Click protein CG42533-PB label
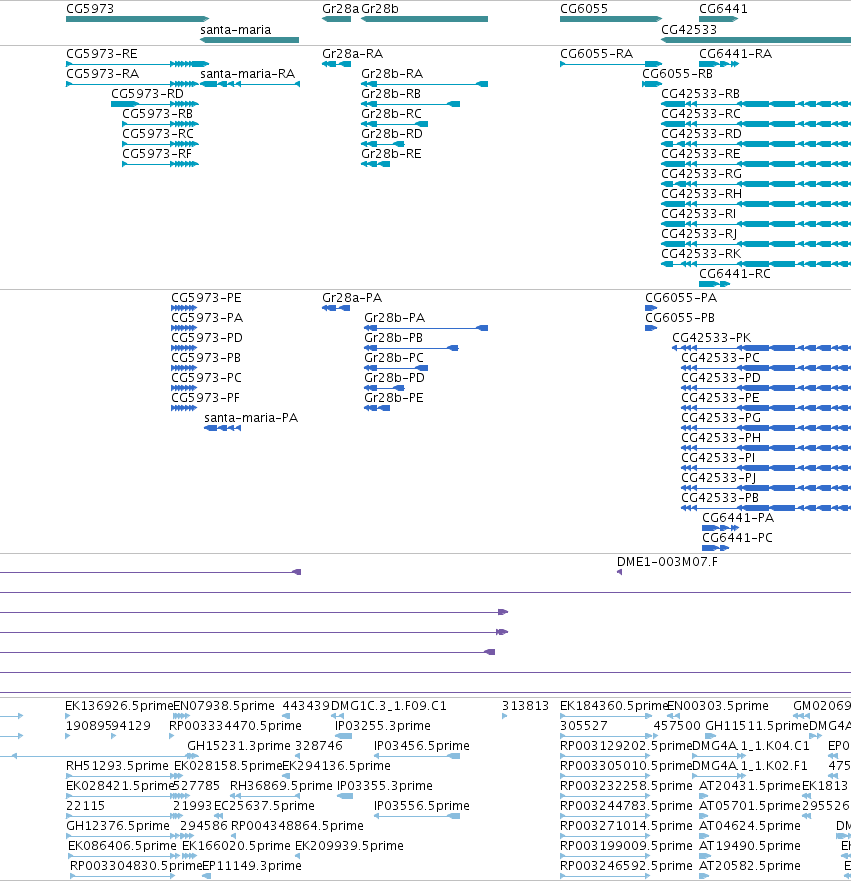 coord(720,498)
